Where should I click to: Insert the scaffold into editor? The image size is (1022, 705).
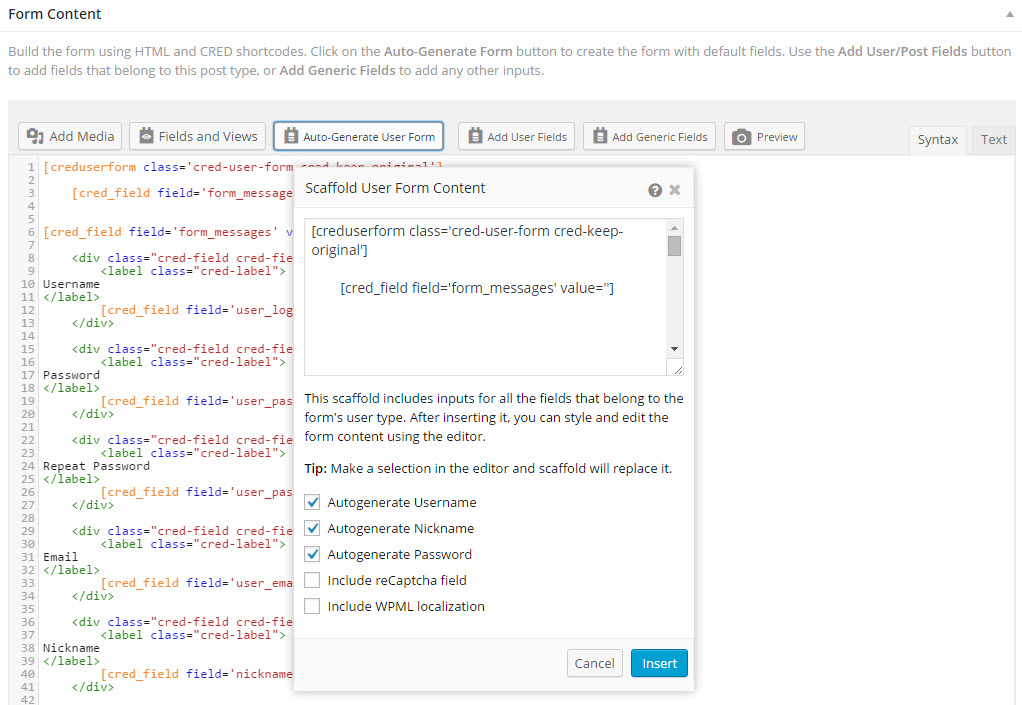tap(659, 663)
